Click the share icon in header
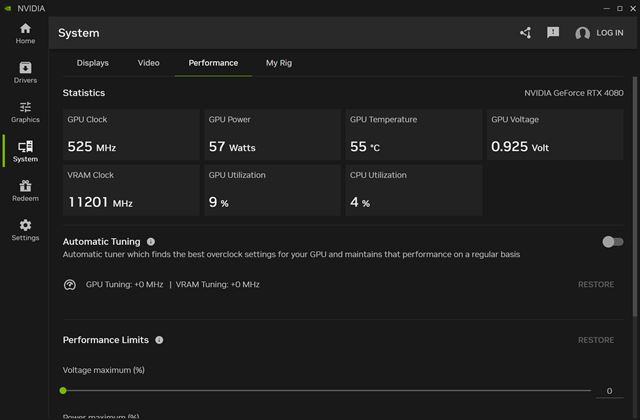The width and height of the screenshot is (640, 420). [526, 33]
